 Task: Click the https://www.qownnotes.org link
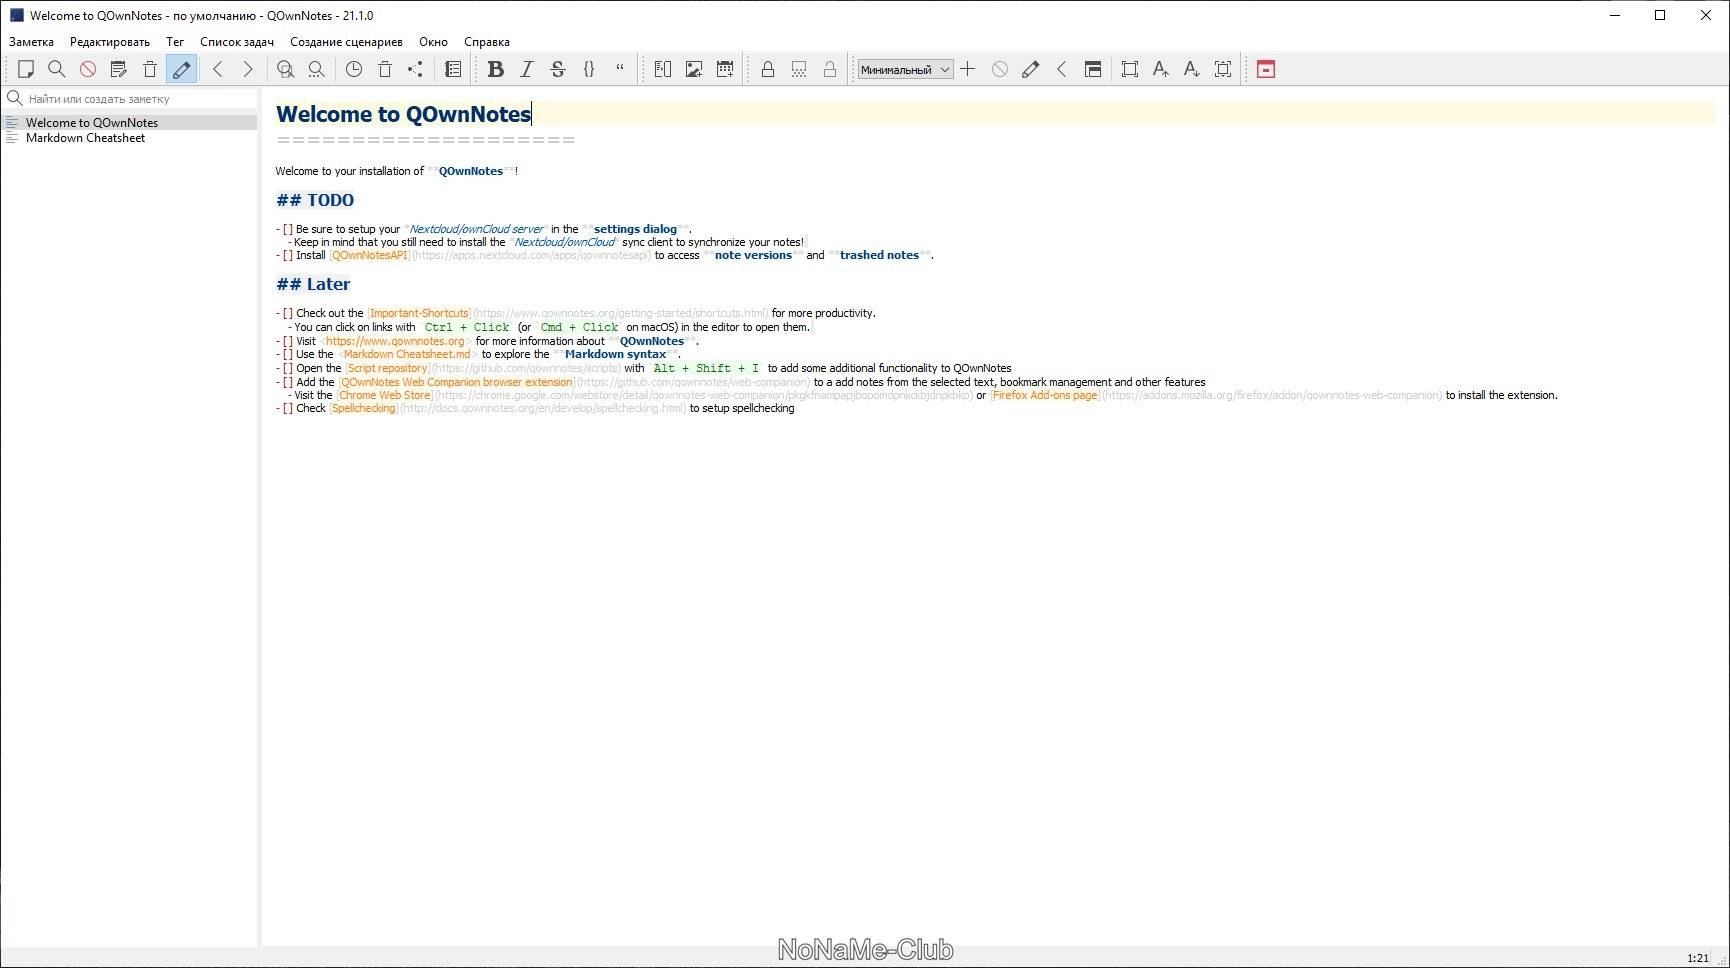[395, 341]
